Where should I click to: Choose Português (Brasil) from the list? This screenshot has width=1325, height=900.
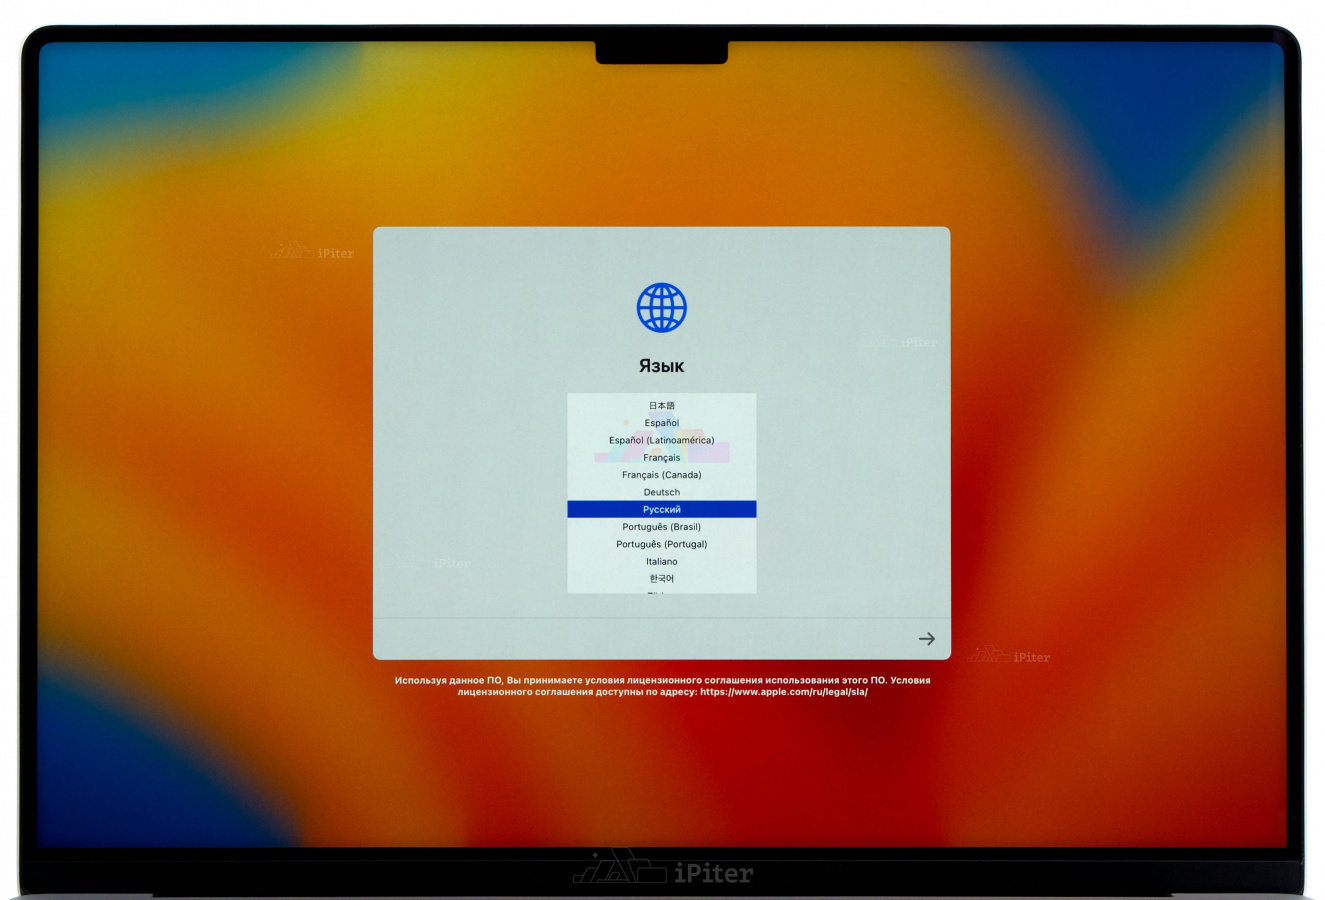tap(662, 527)
